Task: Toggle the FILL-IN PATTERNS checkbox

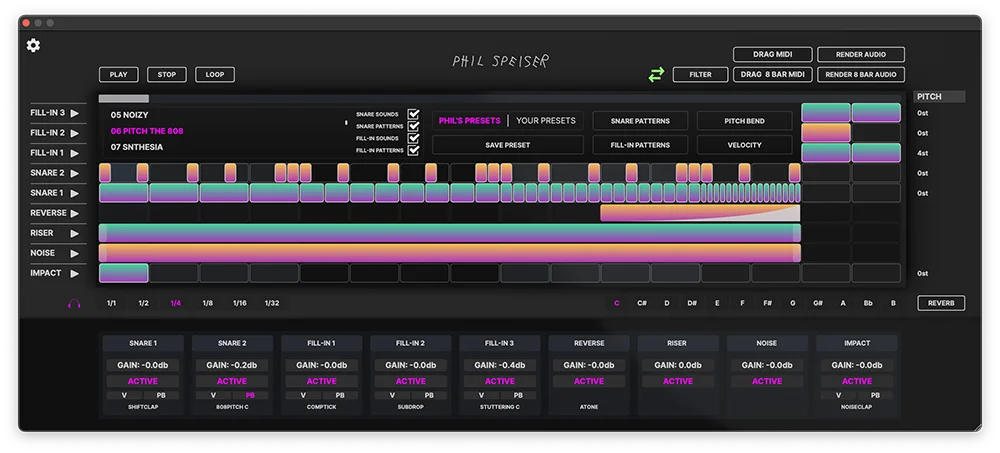Action: coord(414,150)
